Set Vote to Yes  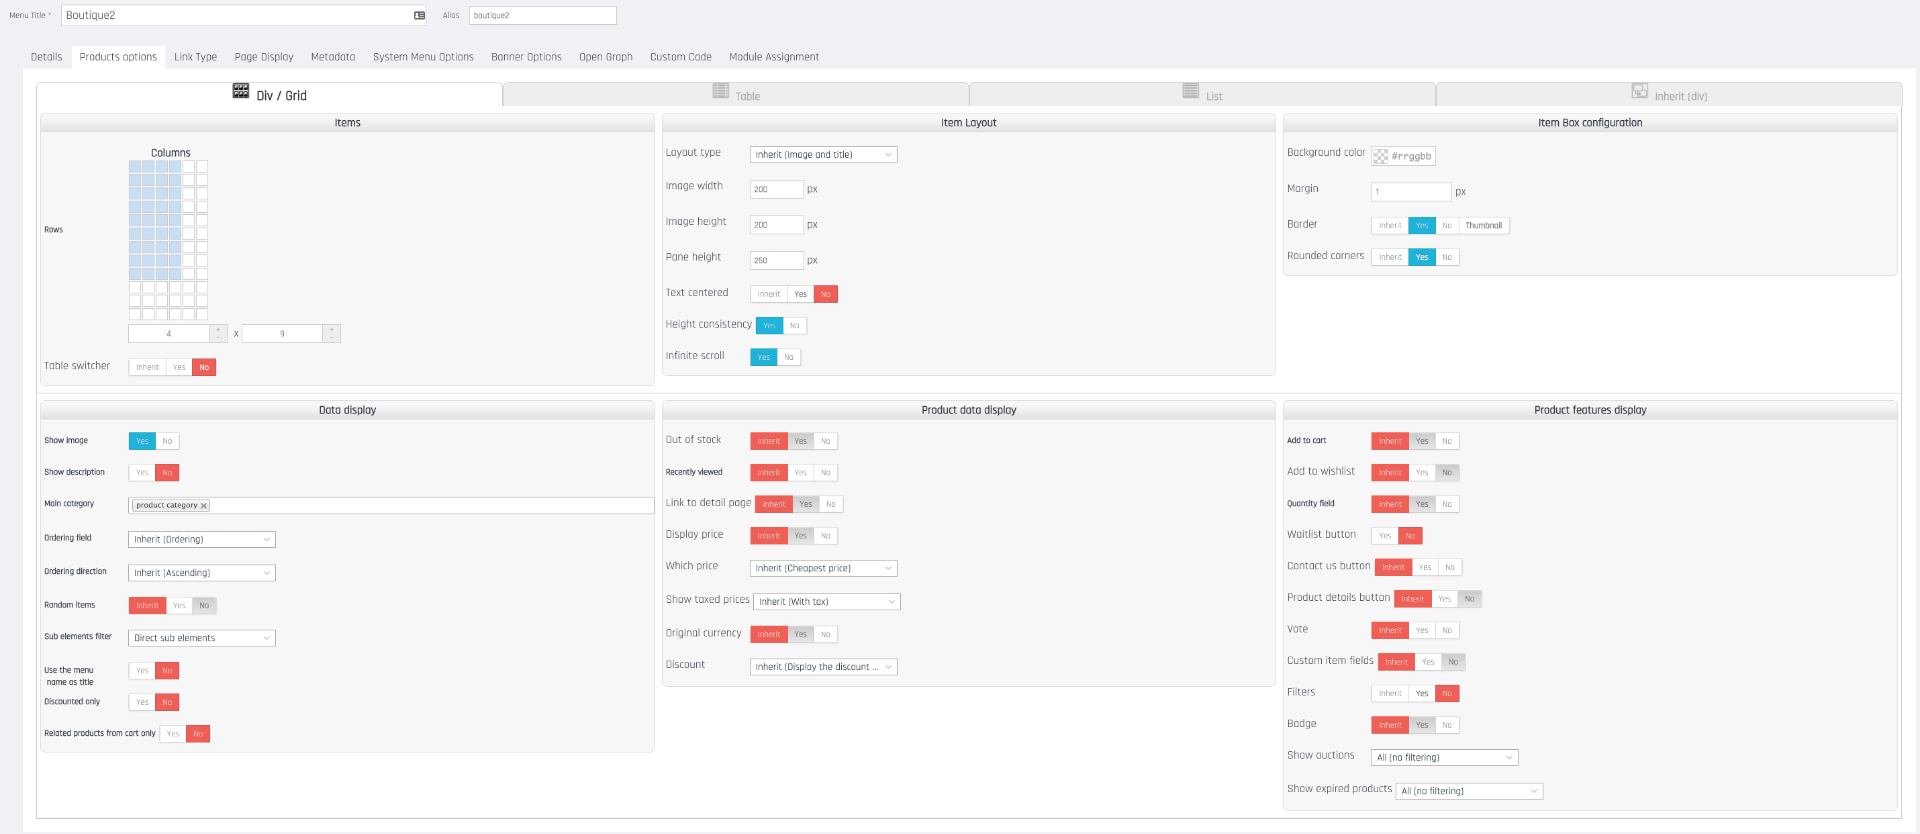(x=1422, y=630)
